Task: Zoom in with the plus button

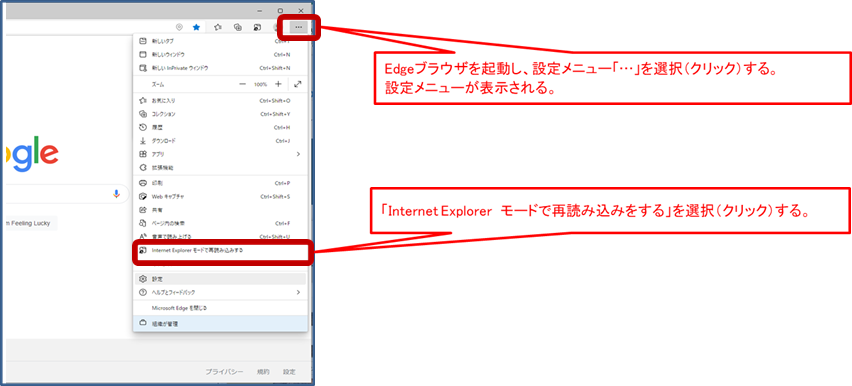Action: point(278,84)
